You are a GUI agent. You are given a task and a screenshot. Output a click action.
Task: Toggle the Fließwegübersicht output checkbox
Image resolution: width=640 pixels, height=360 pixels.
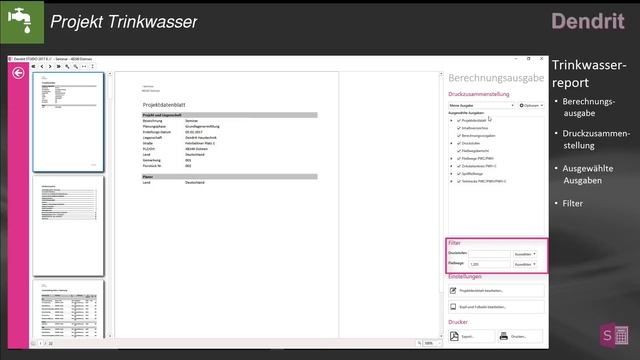coord(459,151)
